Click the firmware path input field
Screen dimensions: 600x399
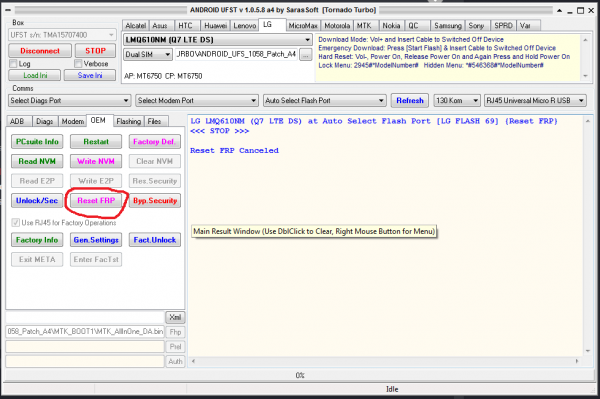[x=236, y=54]
